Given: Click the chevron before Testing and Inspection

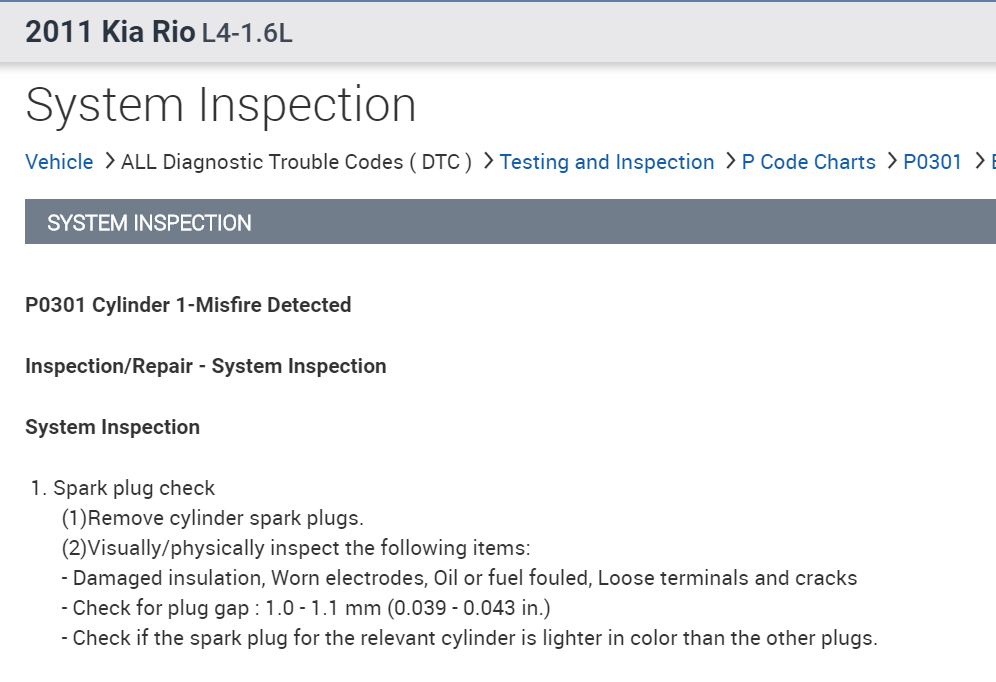Looking at the screenshot, I should pos(488,161).
